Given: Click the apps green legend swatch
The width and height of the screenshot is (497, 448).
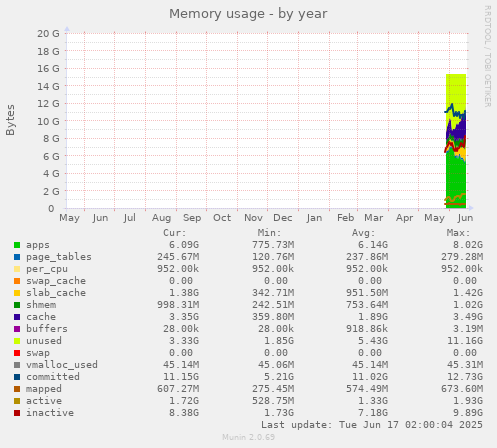Looking at the screenshot, I should click(17, 245).
